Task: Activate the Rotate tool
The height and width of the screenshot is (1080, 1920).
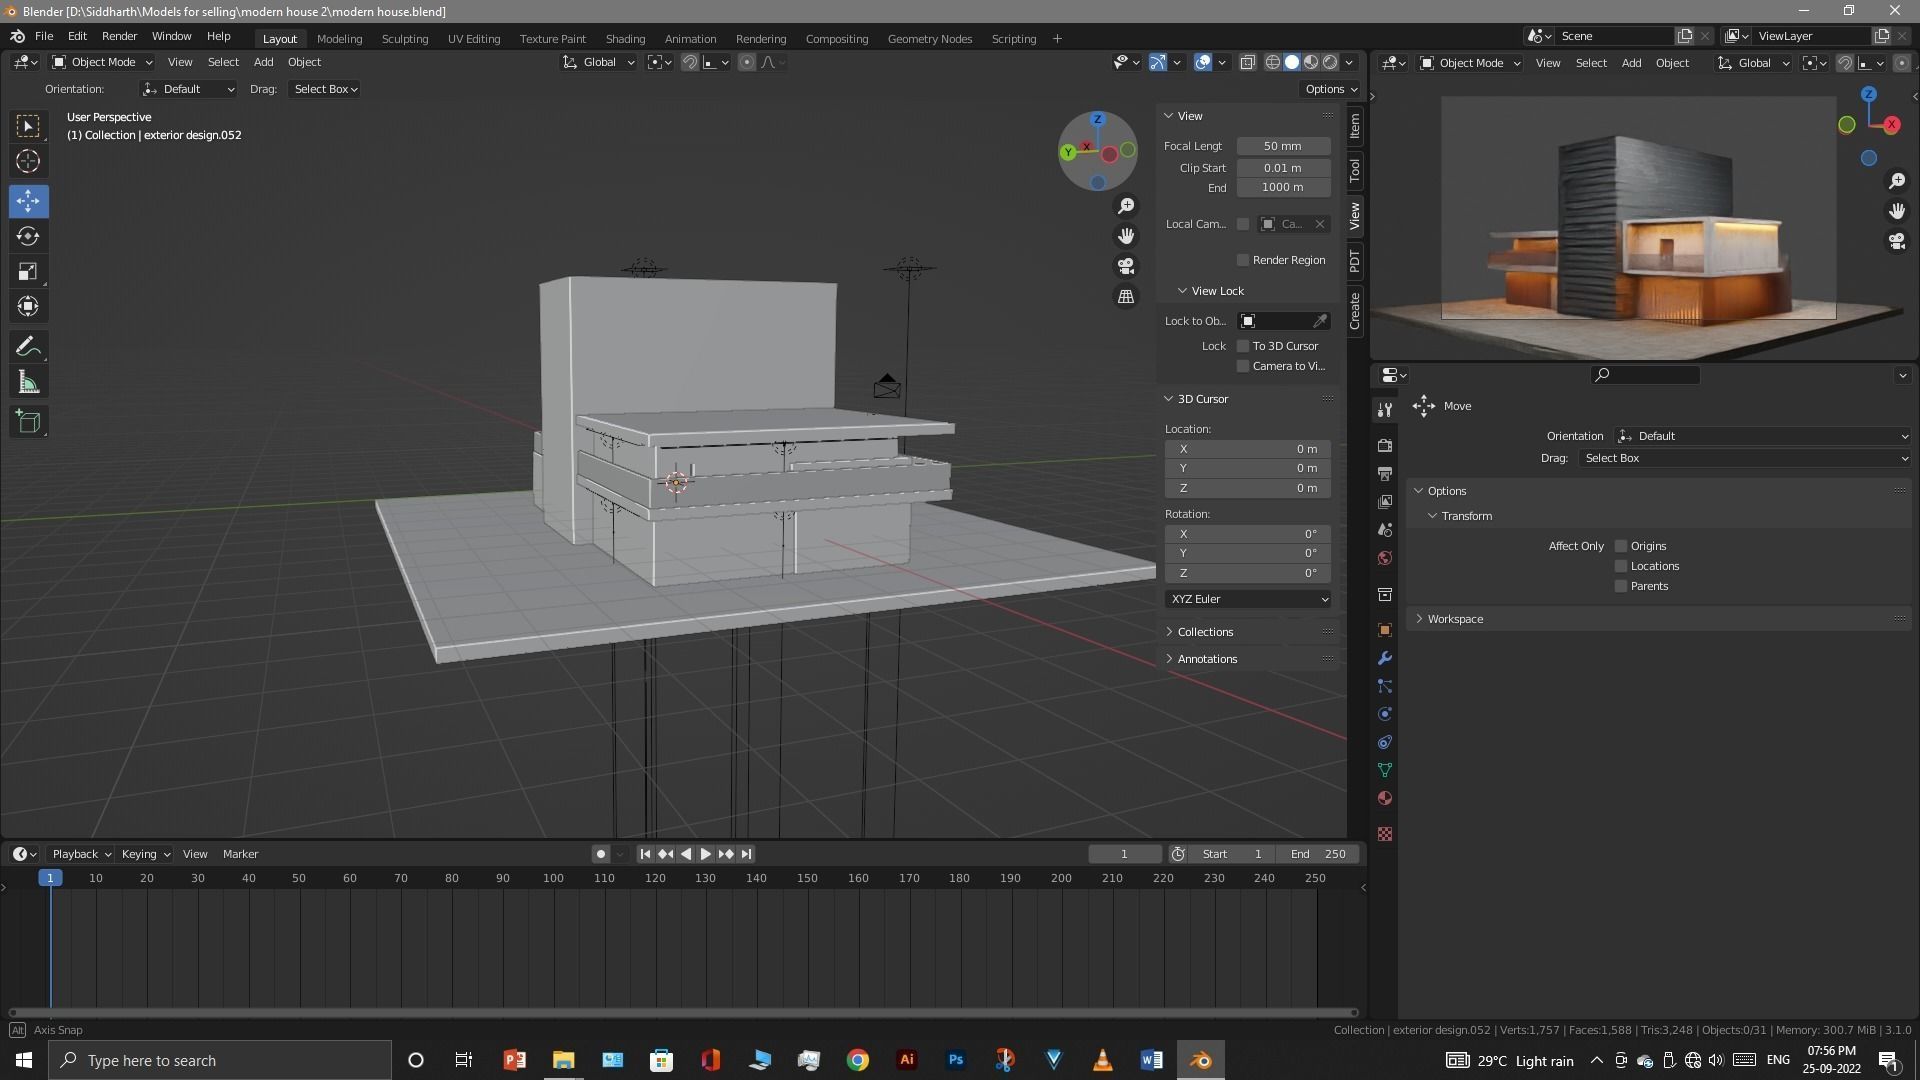Action: 28,237
